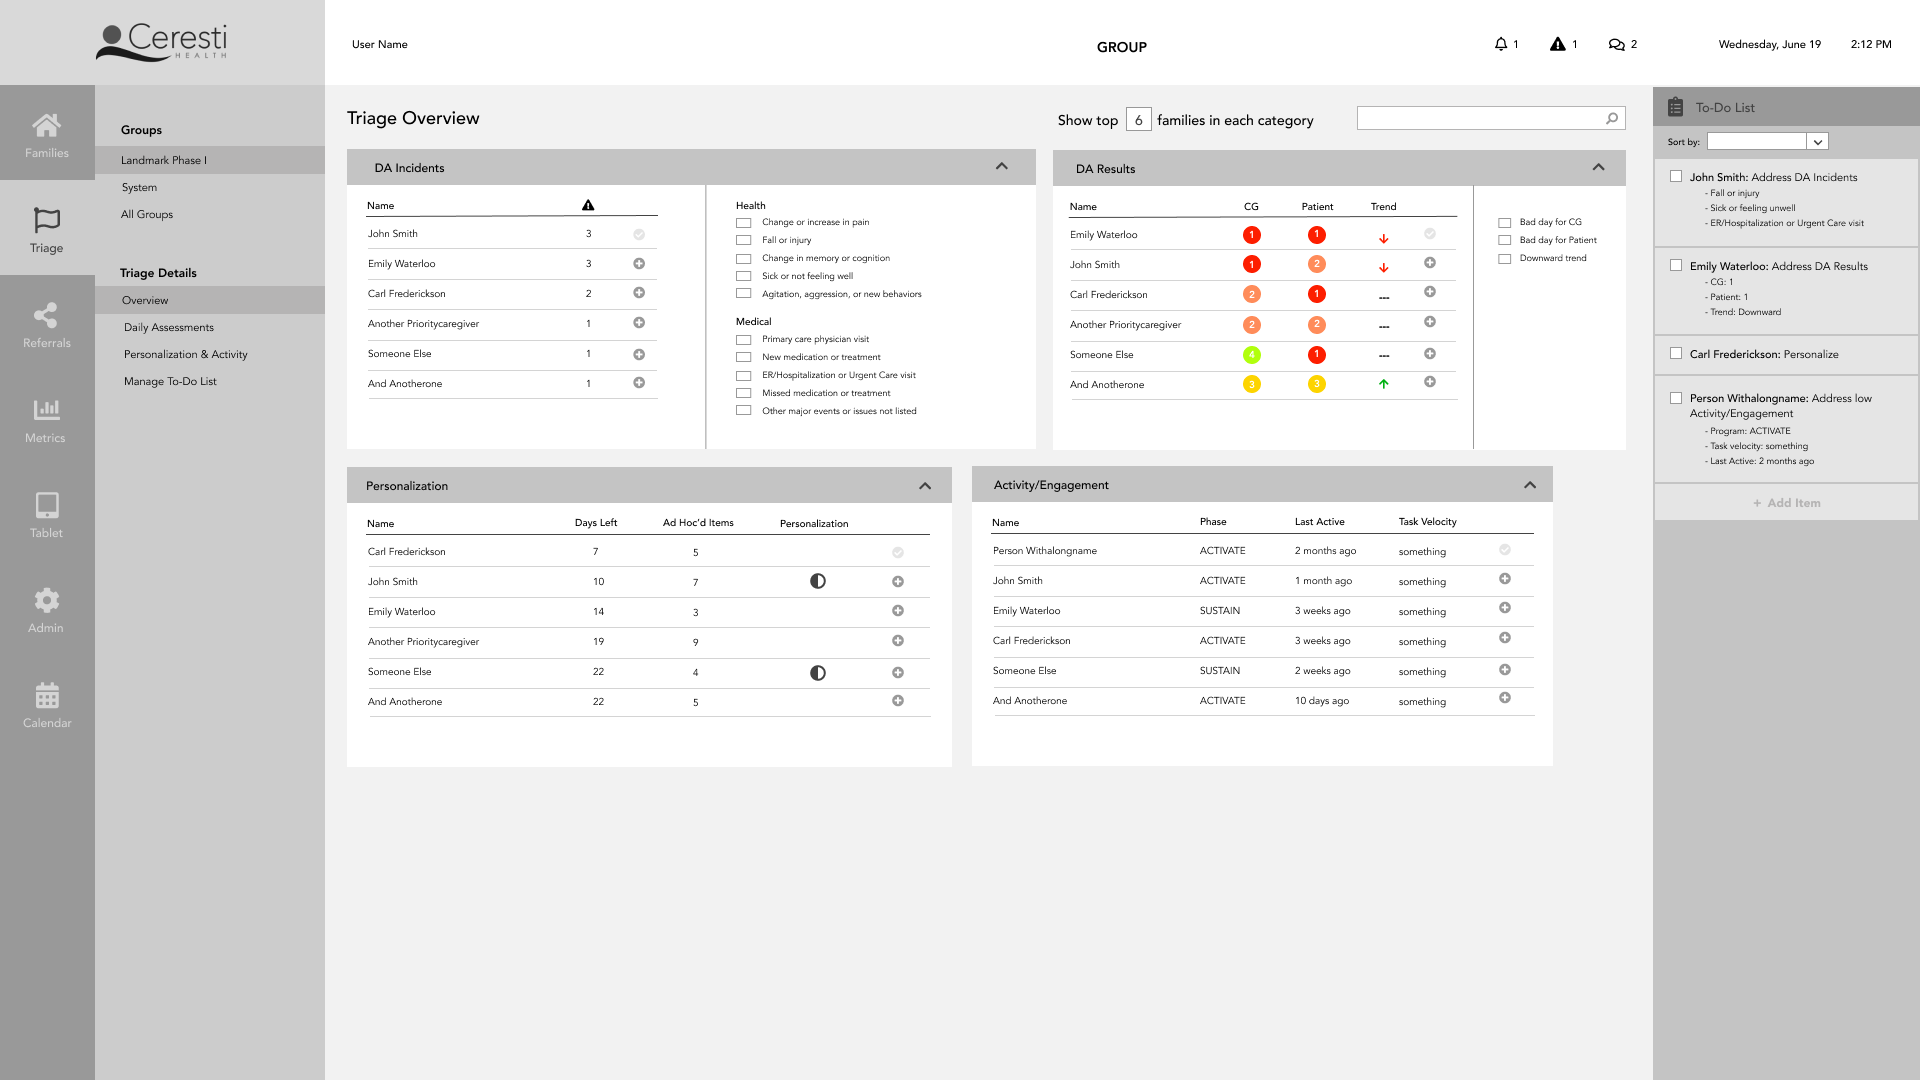Click the search magnifier icon
1920x1080 pixels.
click(1612, 118)
